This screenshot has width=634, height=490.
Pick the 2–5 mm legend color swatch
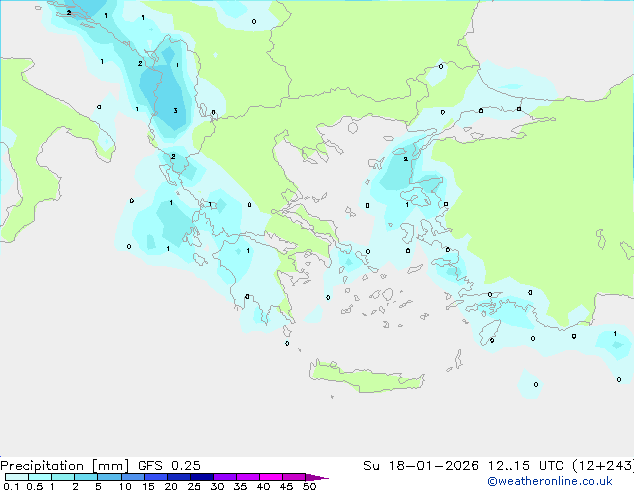pos(86,477)
